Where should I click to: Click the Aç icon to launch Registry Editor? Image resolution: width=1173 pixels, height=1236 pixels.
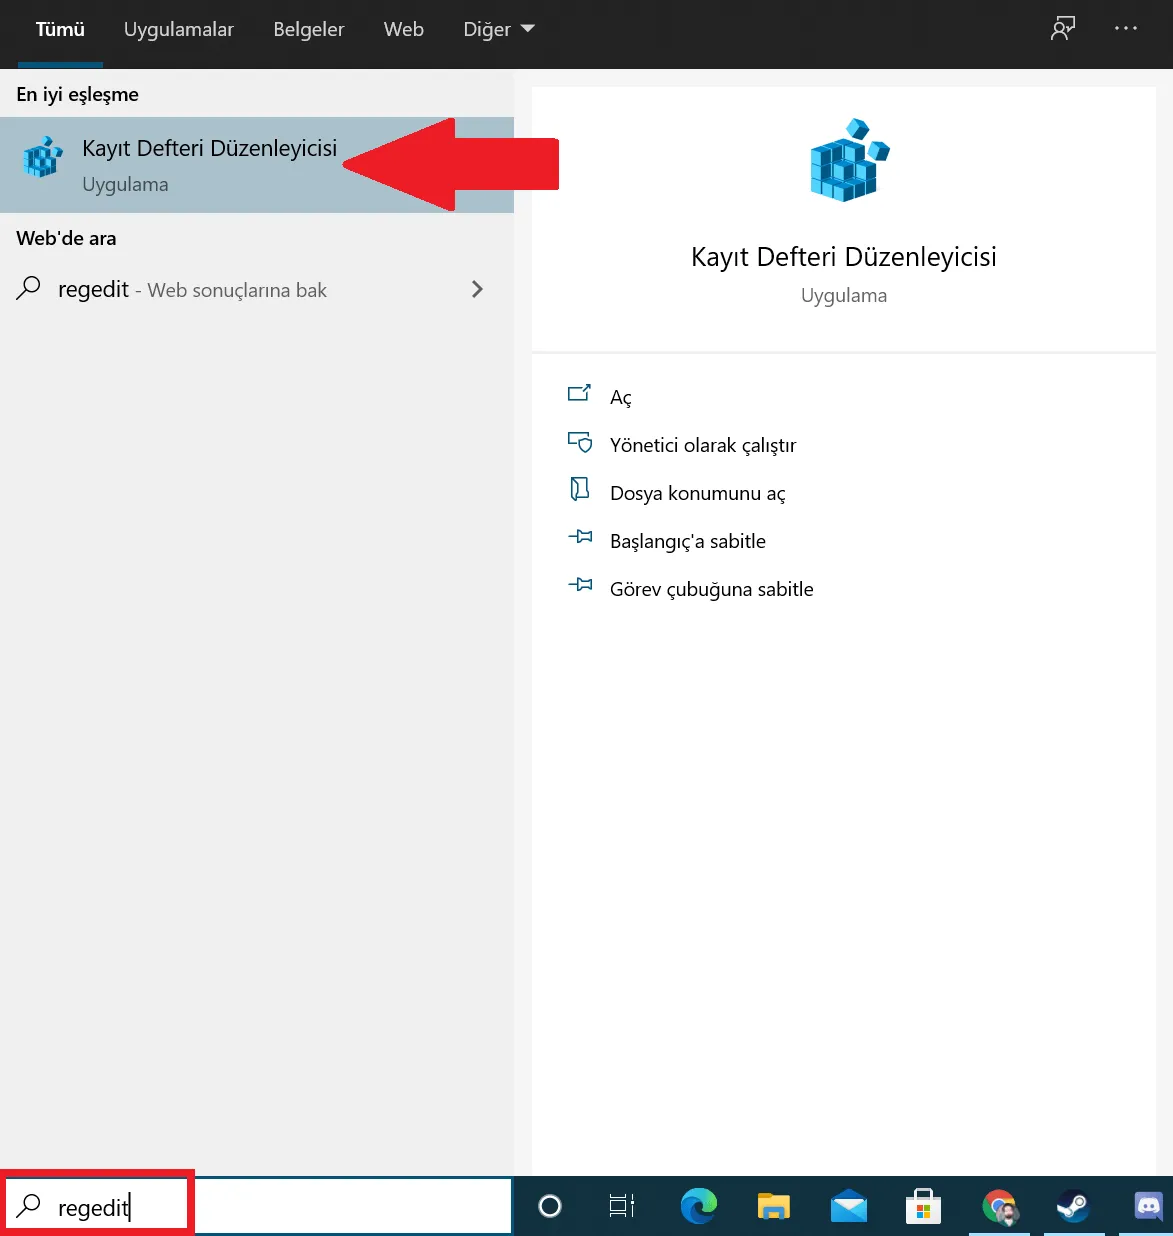point(580,394)
